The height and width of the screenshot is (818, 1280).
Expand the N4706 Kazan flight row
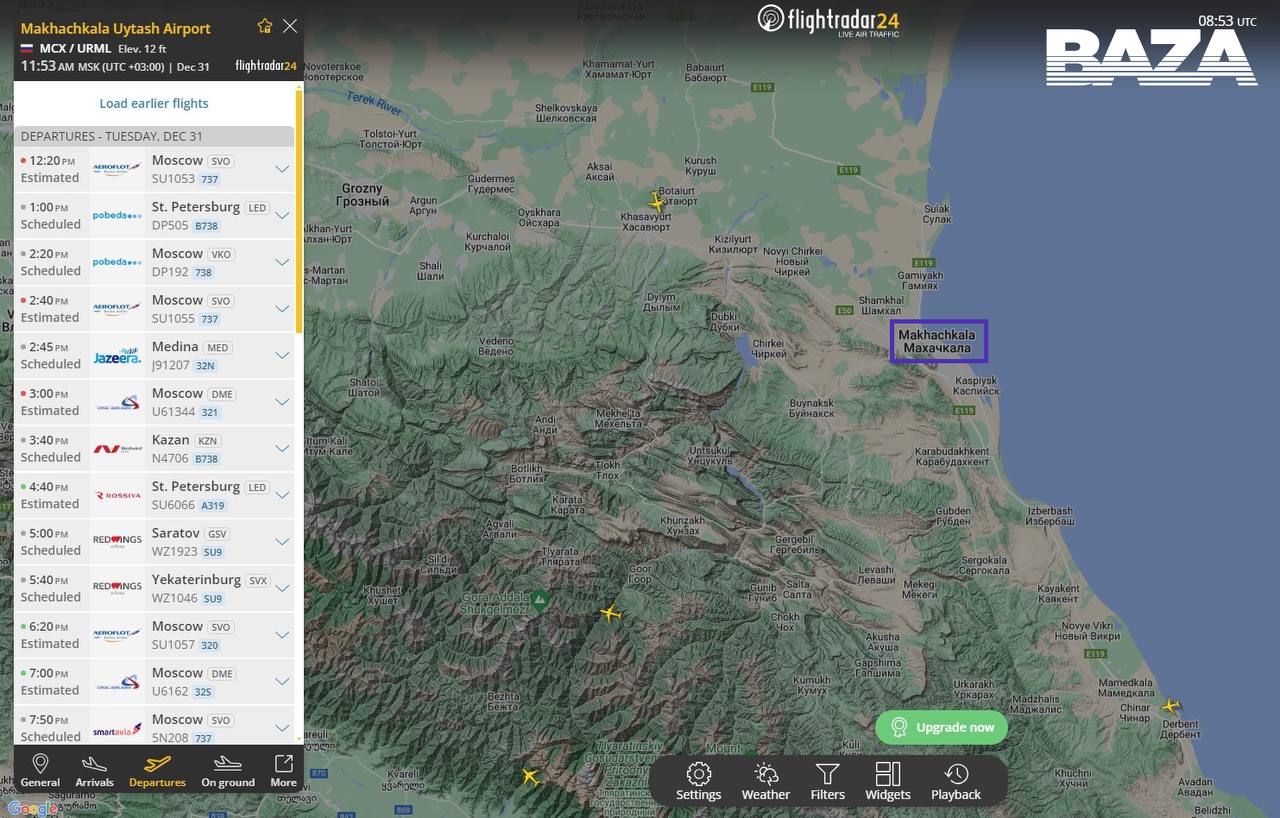click(x=282, y=448)
